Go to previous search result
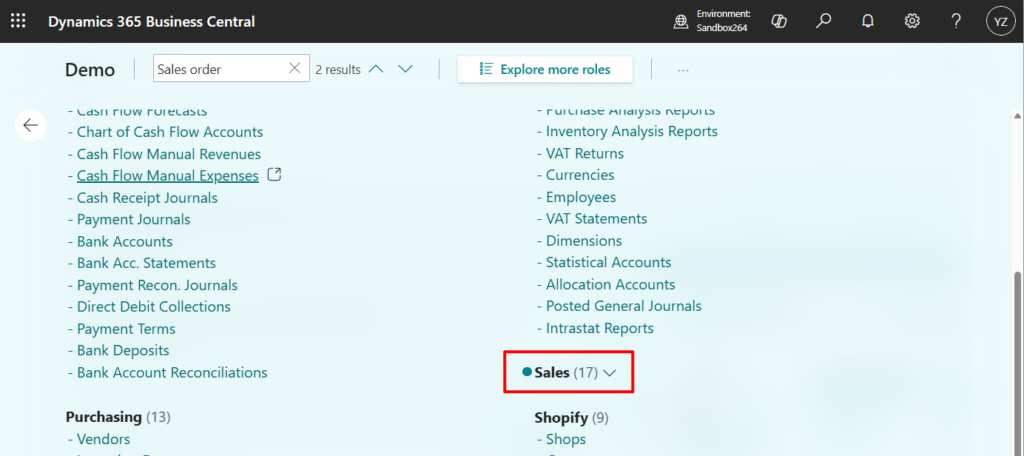This screenshot has height=456, width=1024. pyautogui.click(x=376, y=69)
